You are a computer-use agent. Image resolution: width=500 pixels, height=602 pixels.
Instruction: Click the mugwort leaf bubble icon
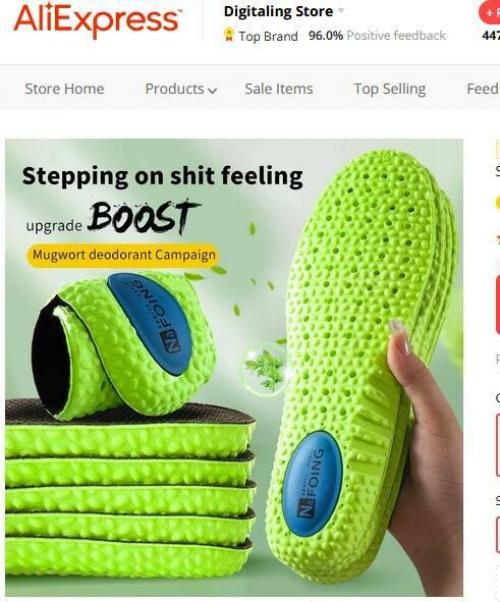[265, 370]
